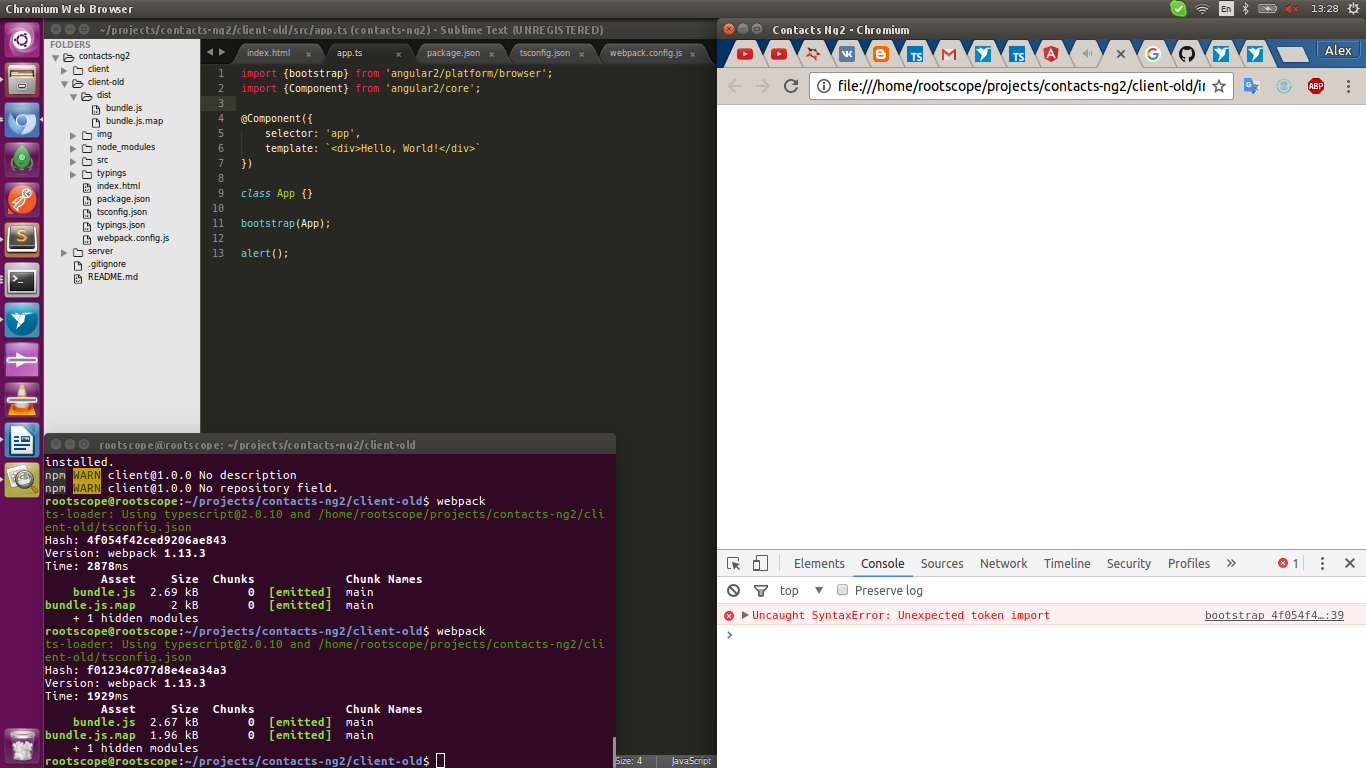Open the Terminal launcher icon

click(22, 280)
